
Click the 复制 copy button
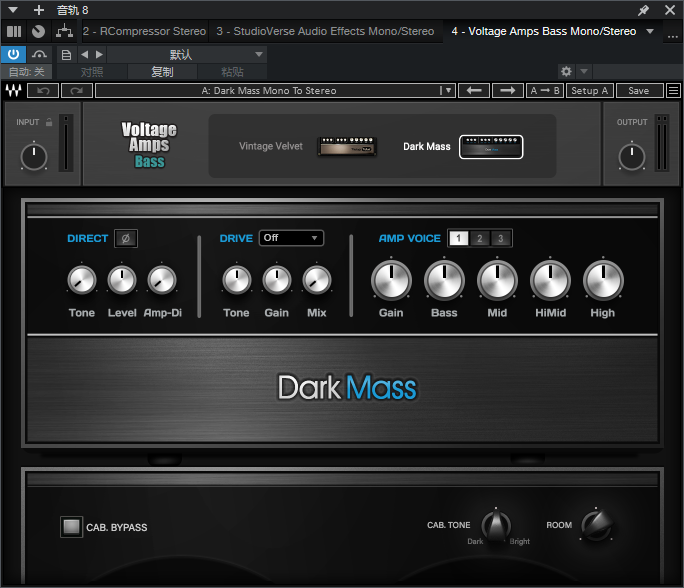tap(162, 72)
